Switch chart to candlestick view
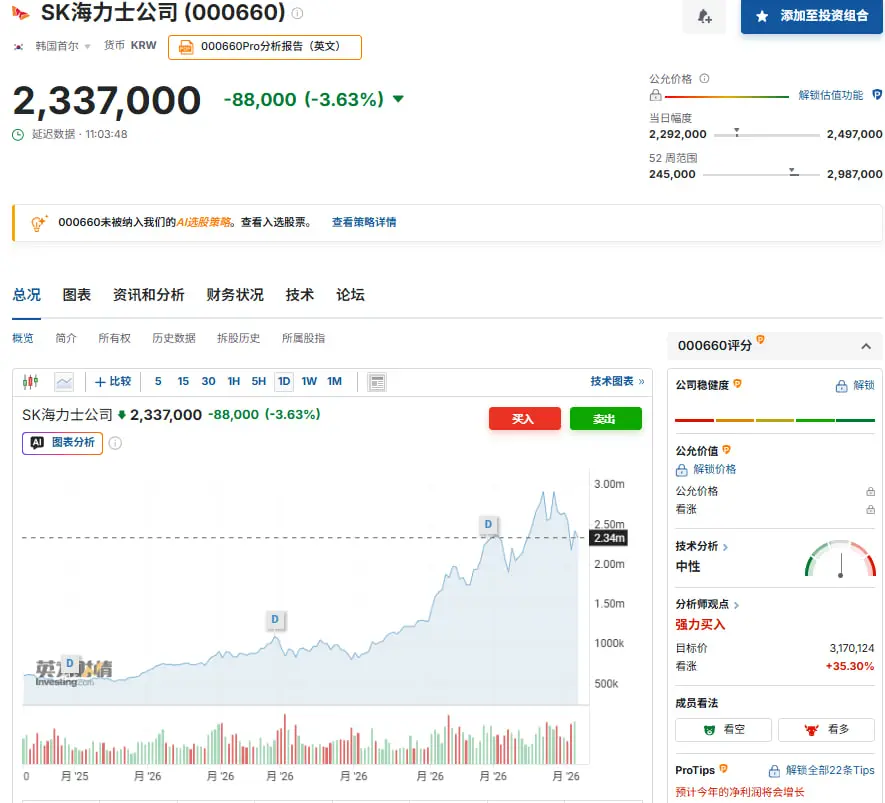885x803 pixels. (30, 382)
